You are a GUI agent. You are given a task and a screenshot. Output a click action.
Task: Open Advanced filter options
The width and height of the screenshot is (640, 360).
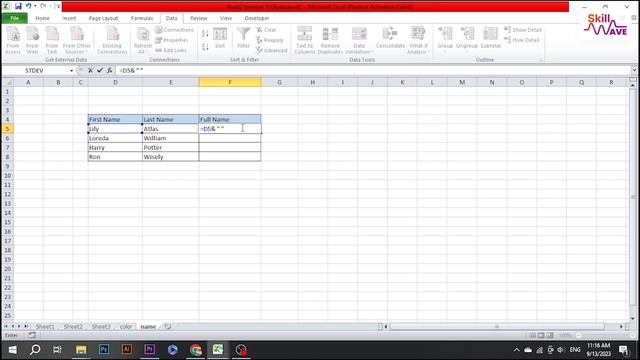[x=272, y=50]
